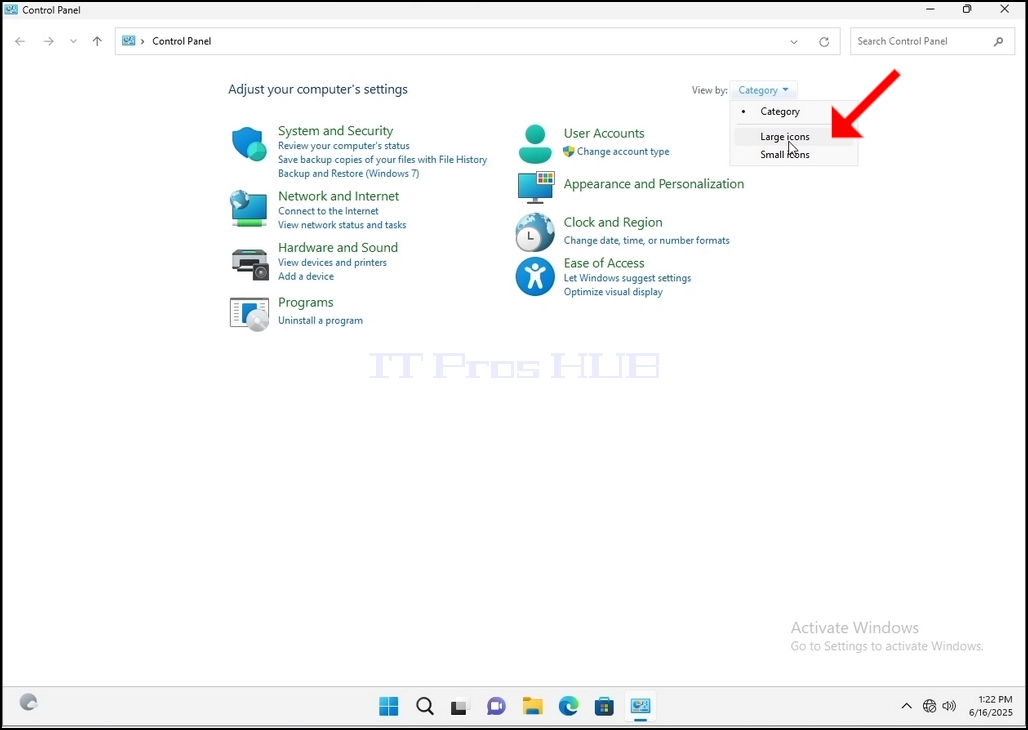
Task: Click Let Windows suggest settings
Action: [x=627, y=278]
